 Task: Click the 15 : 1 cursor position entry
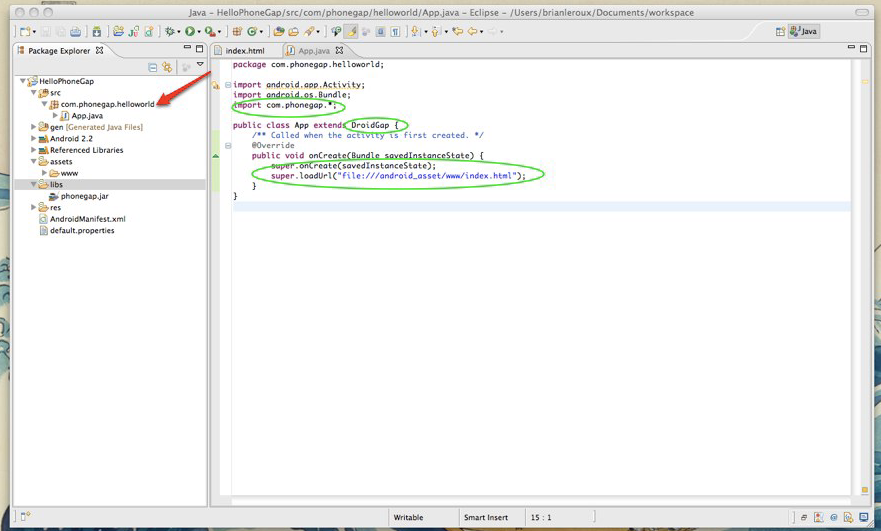541,518
